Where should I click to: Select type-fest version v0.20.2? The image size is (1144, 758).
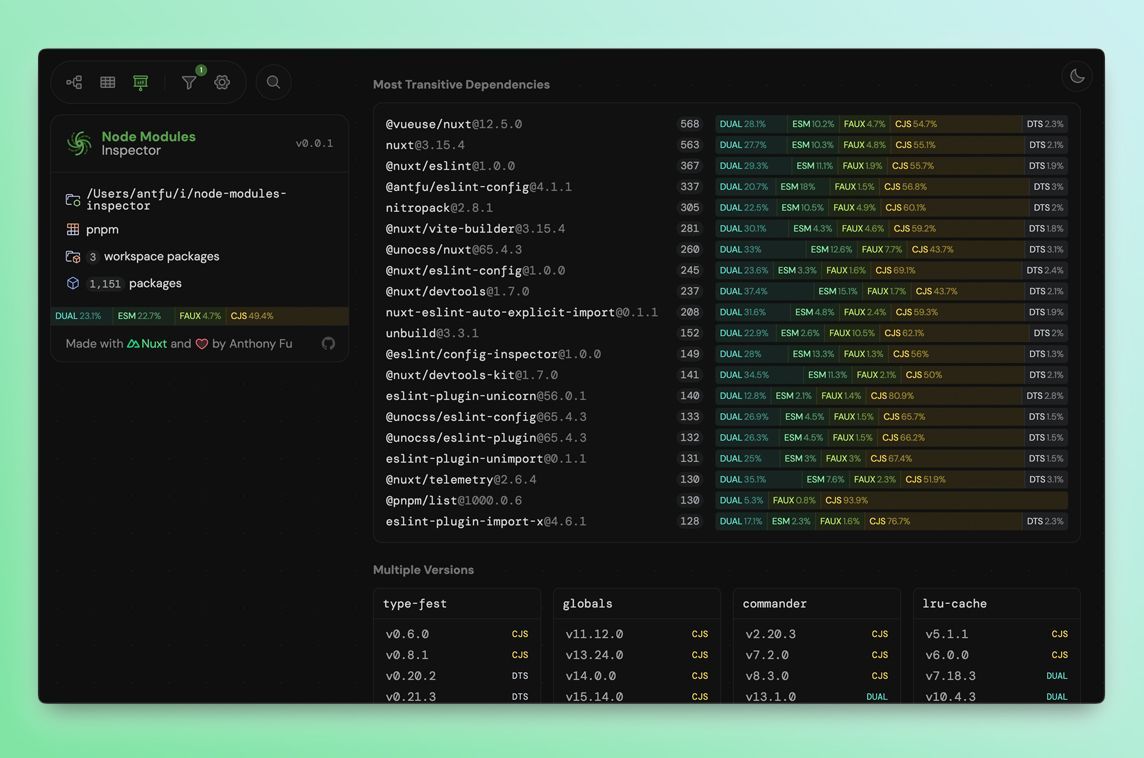coord(457,676)
